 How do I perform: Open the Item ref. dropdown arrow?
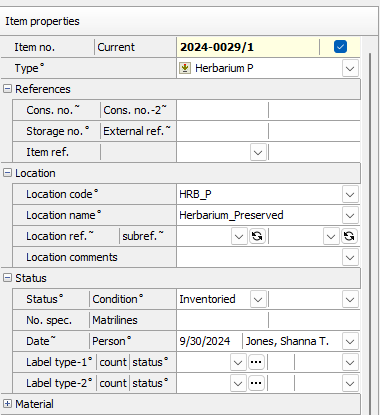point(258,152)
